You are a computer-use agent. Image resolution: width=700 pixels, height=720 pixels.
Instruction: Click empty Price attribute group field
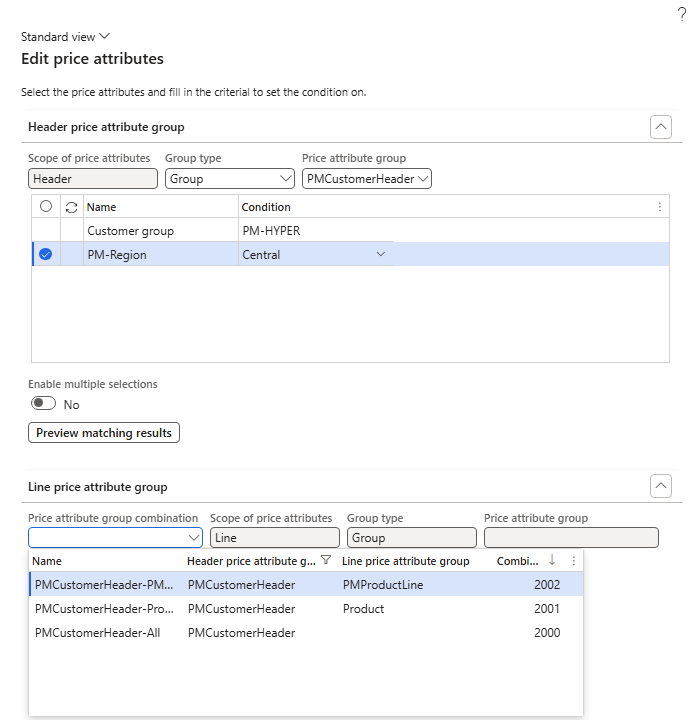pos(571,538)
